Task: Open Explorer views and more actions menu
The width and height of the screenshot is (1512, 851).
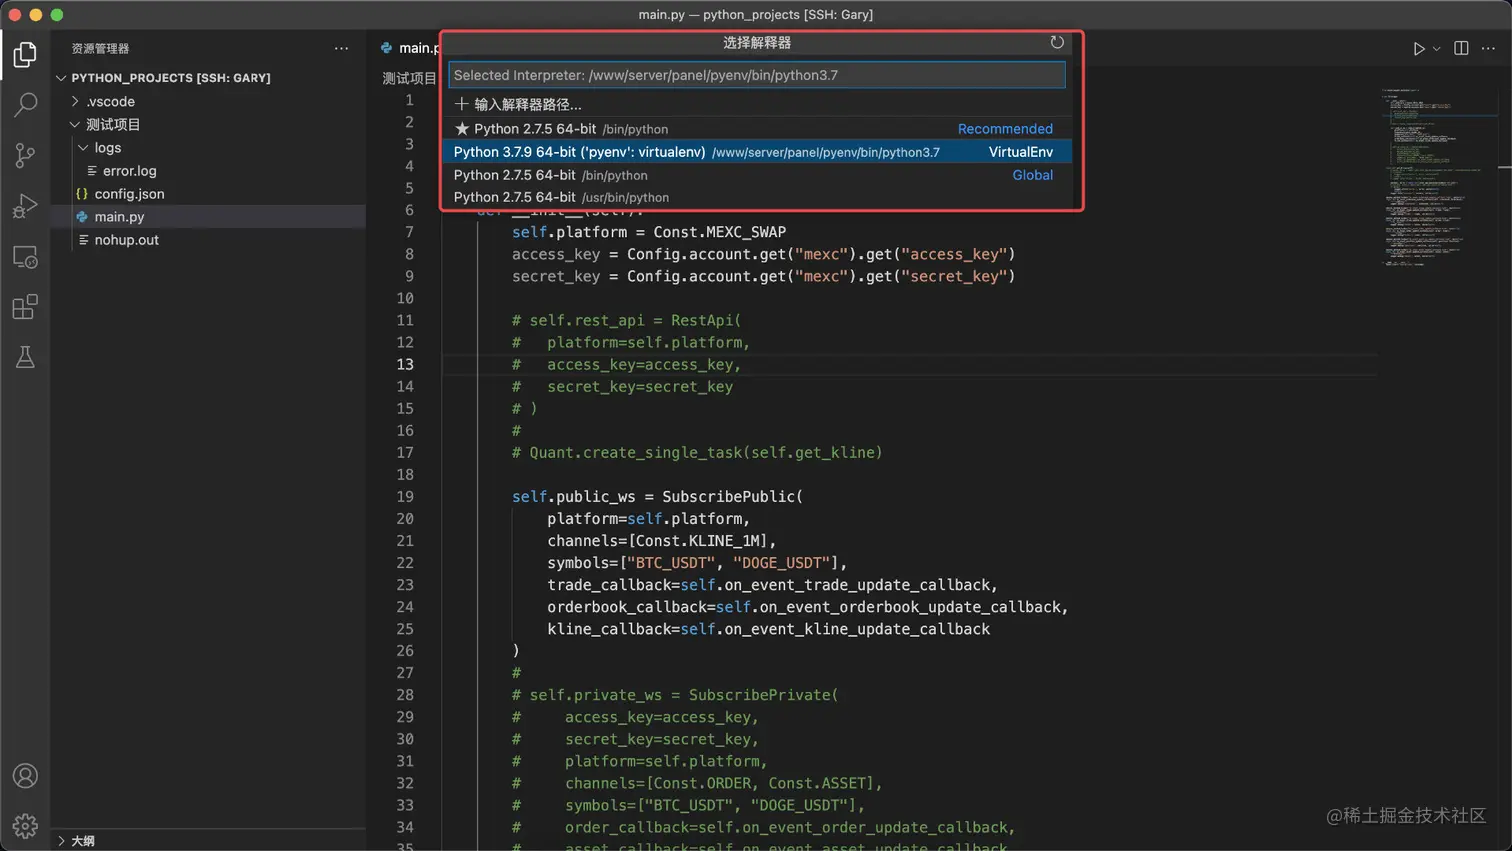Action: (342, 48)
